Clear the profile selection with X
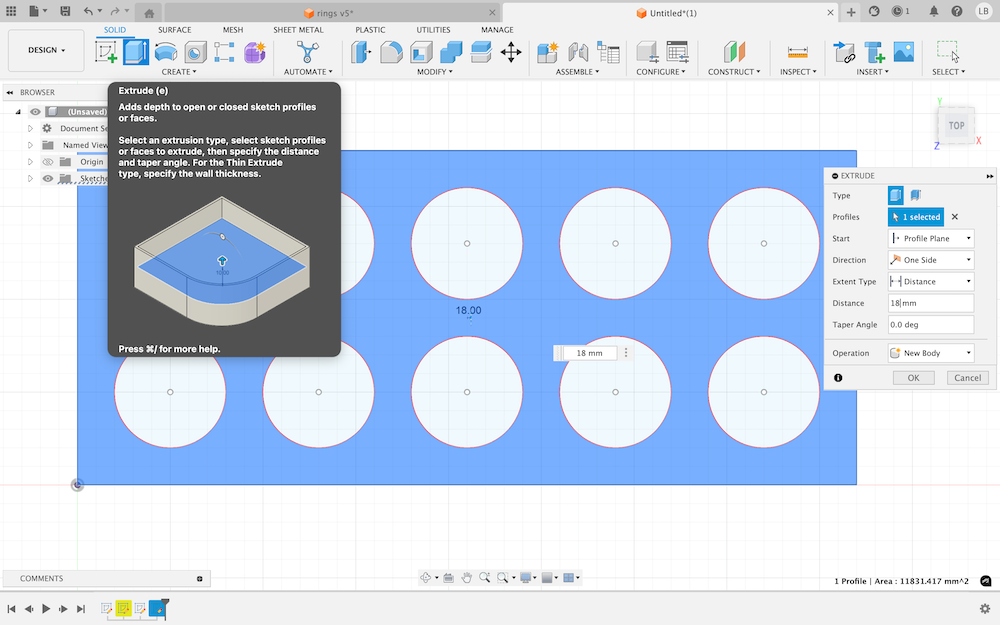1000x625 pixels. 955,217
